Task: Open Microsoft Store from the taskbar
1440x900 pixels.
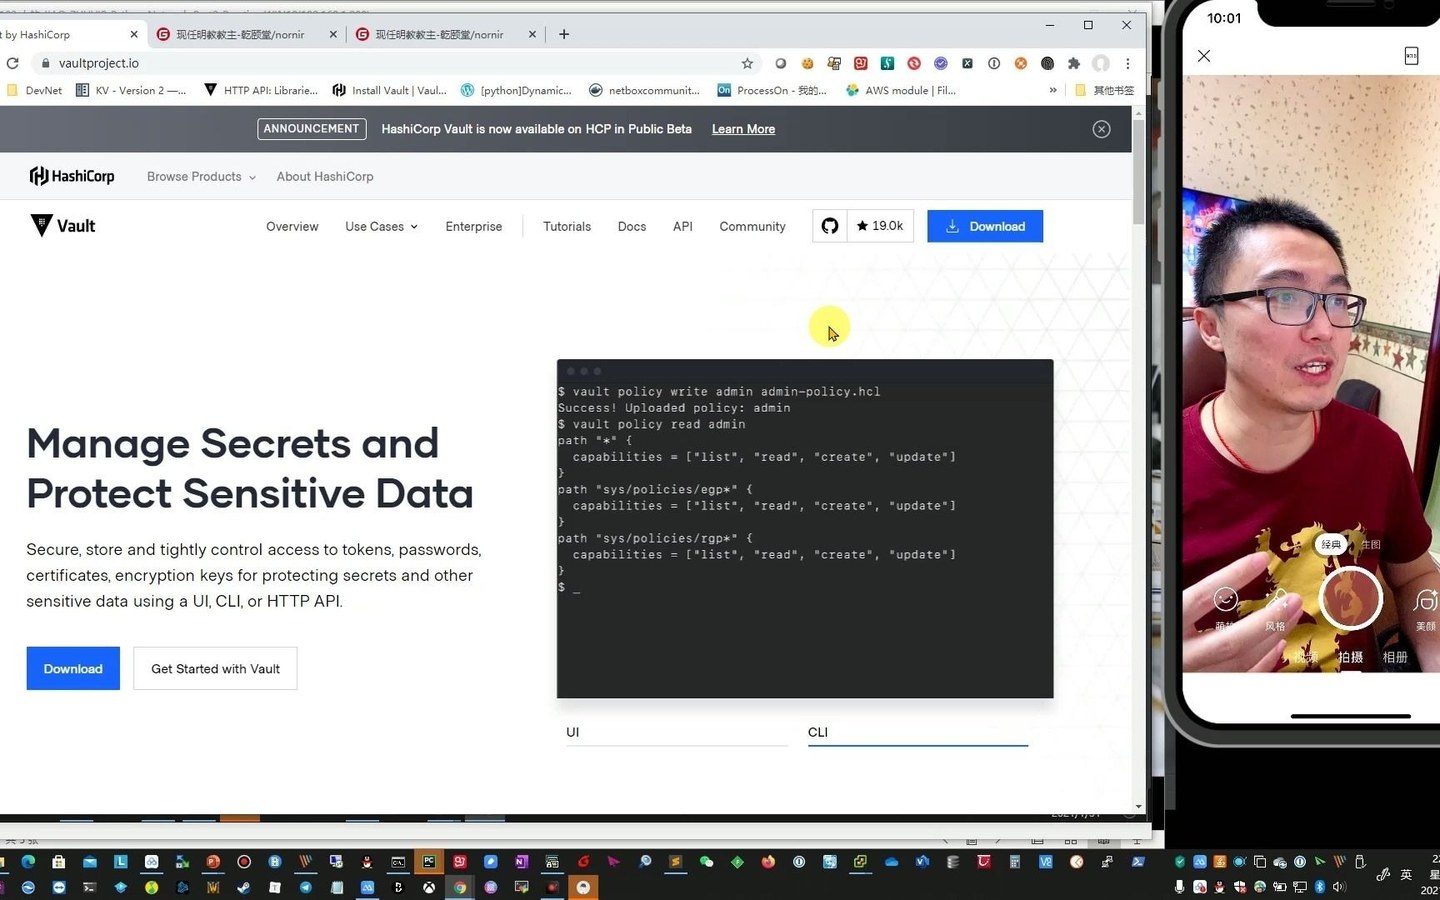Action: click(59, 861)
